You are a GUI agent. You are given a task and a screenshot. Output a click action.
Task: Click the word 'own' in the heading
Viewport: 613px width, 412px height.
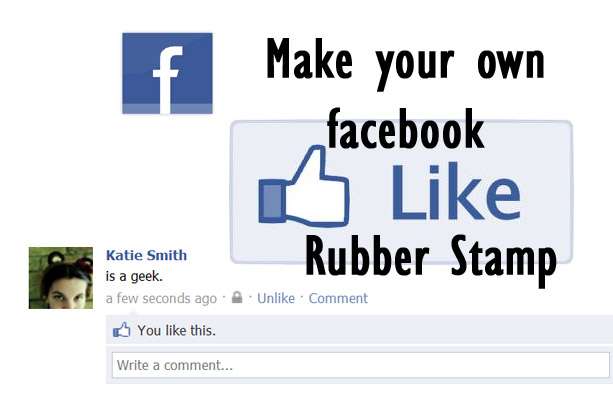[x=511, y=64]
